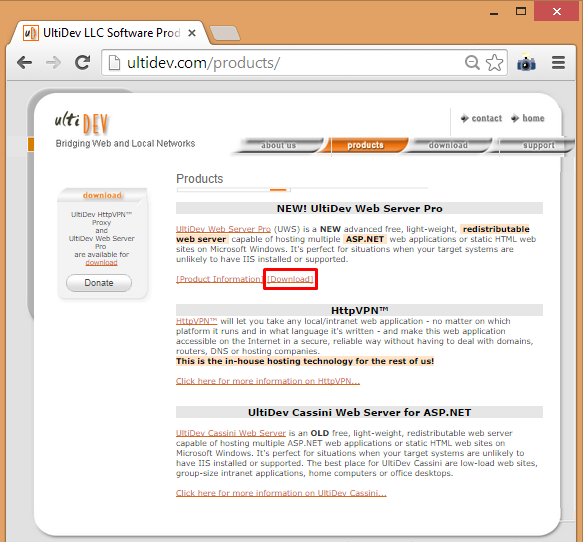
Task: Click the 'NEW! UltiDev Web Server Pro' heading
Action: [360, 209]
